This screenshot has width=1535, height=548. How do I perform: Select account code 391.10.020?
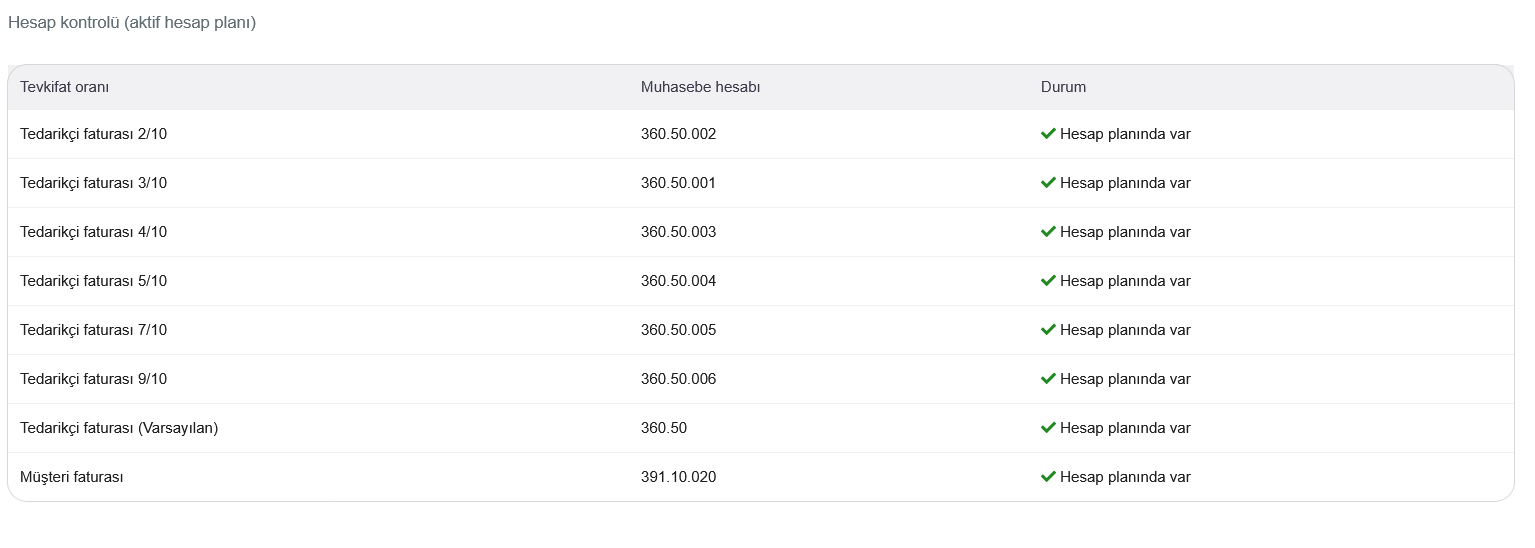point(679,477)
